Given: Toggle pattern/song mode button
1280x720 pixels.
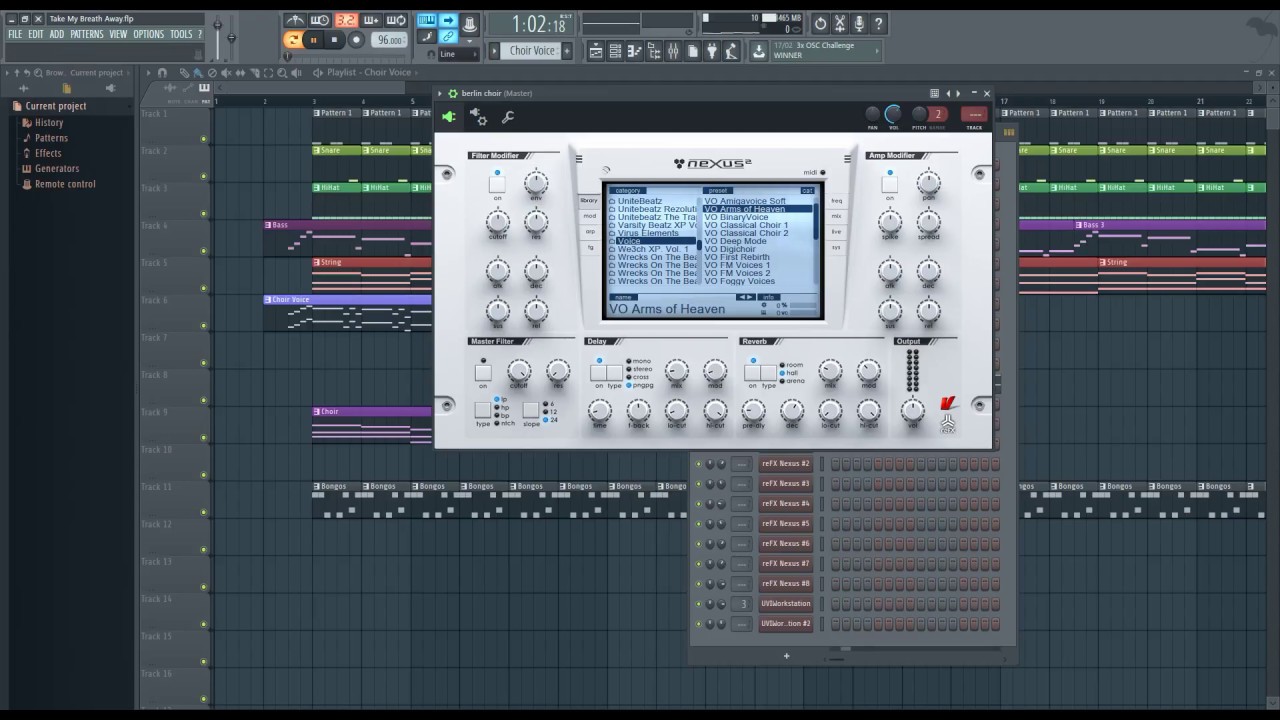Looking at the screenshot, I should 294,40.
